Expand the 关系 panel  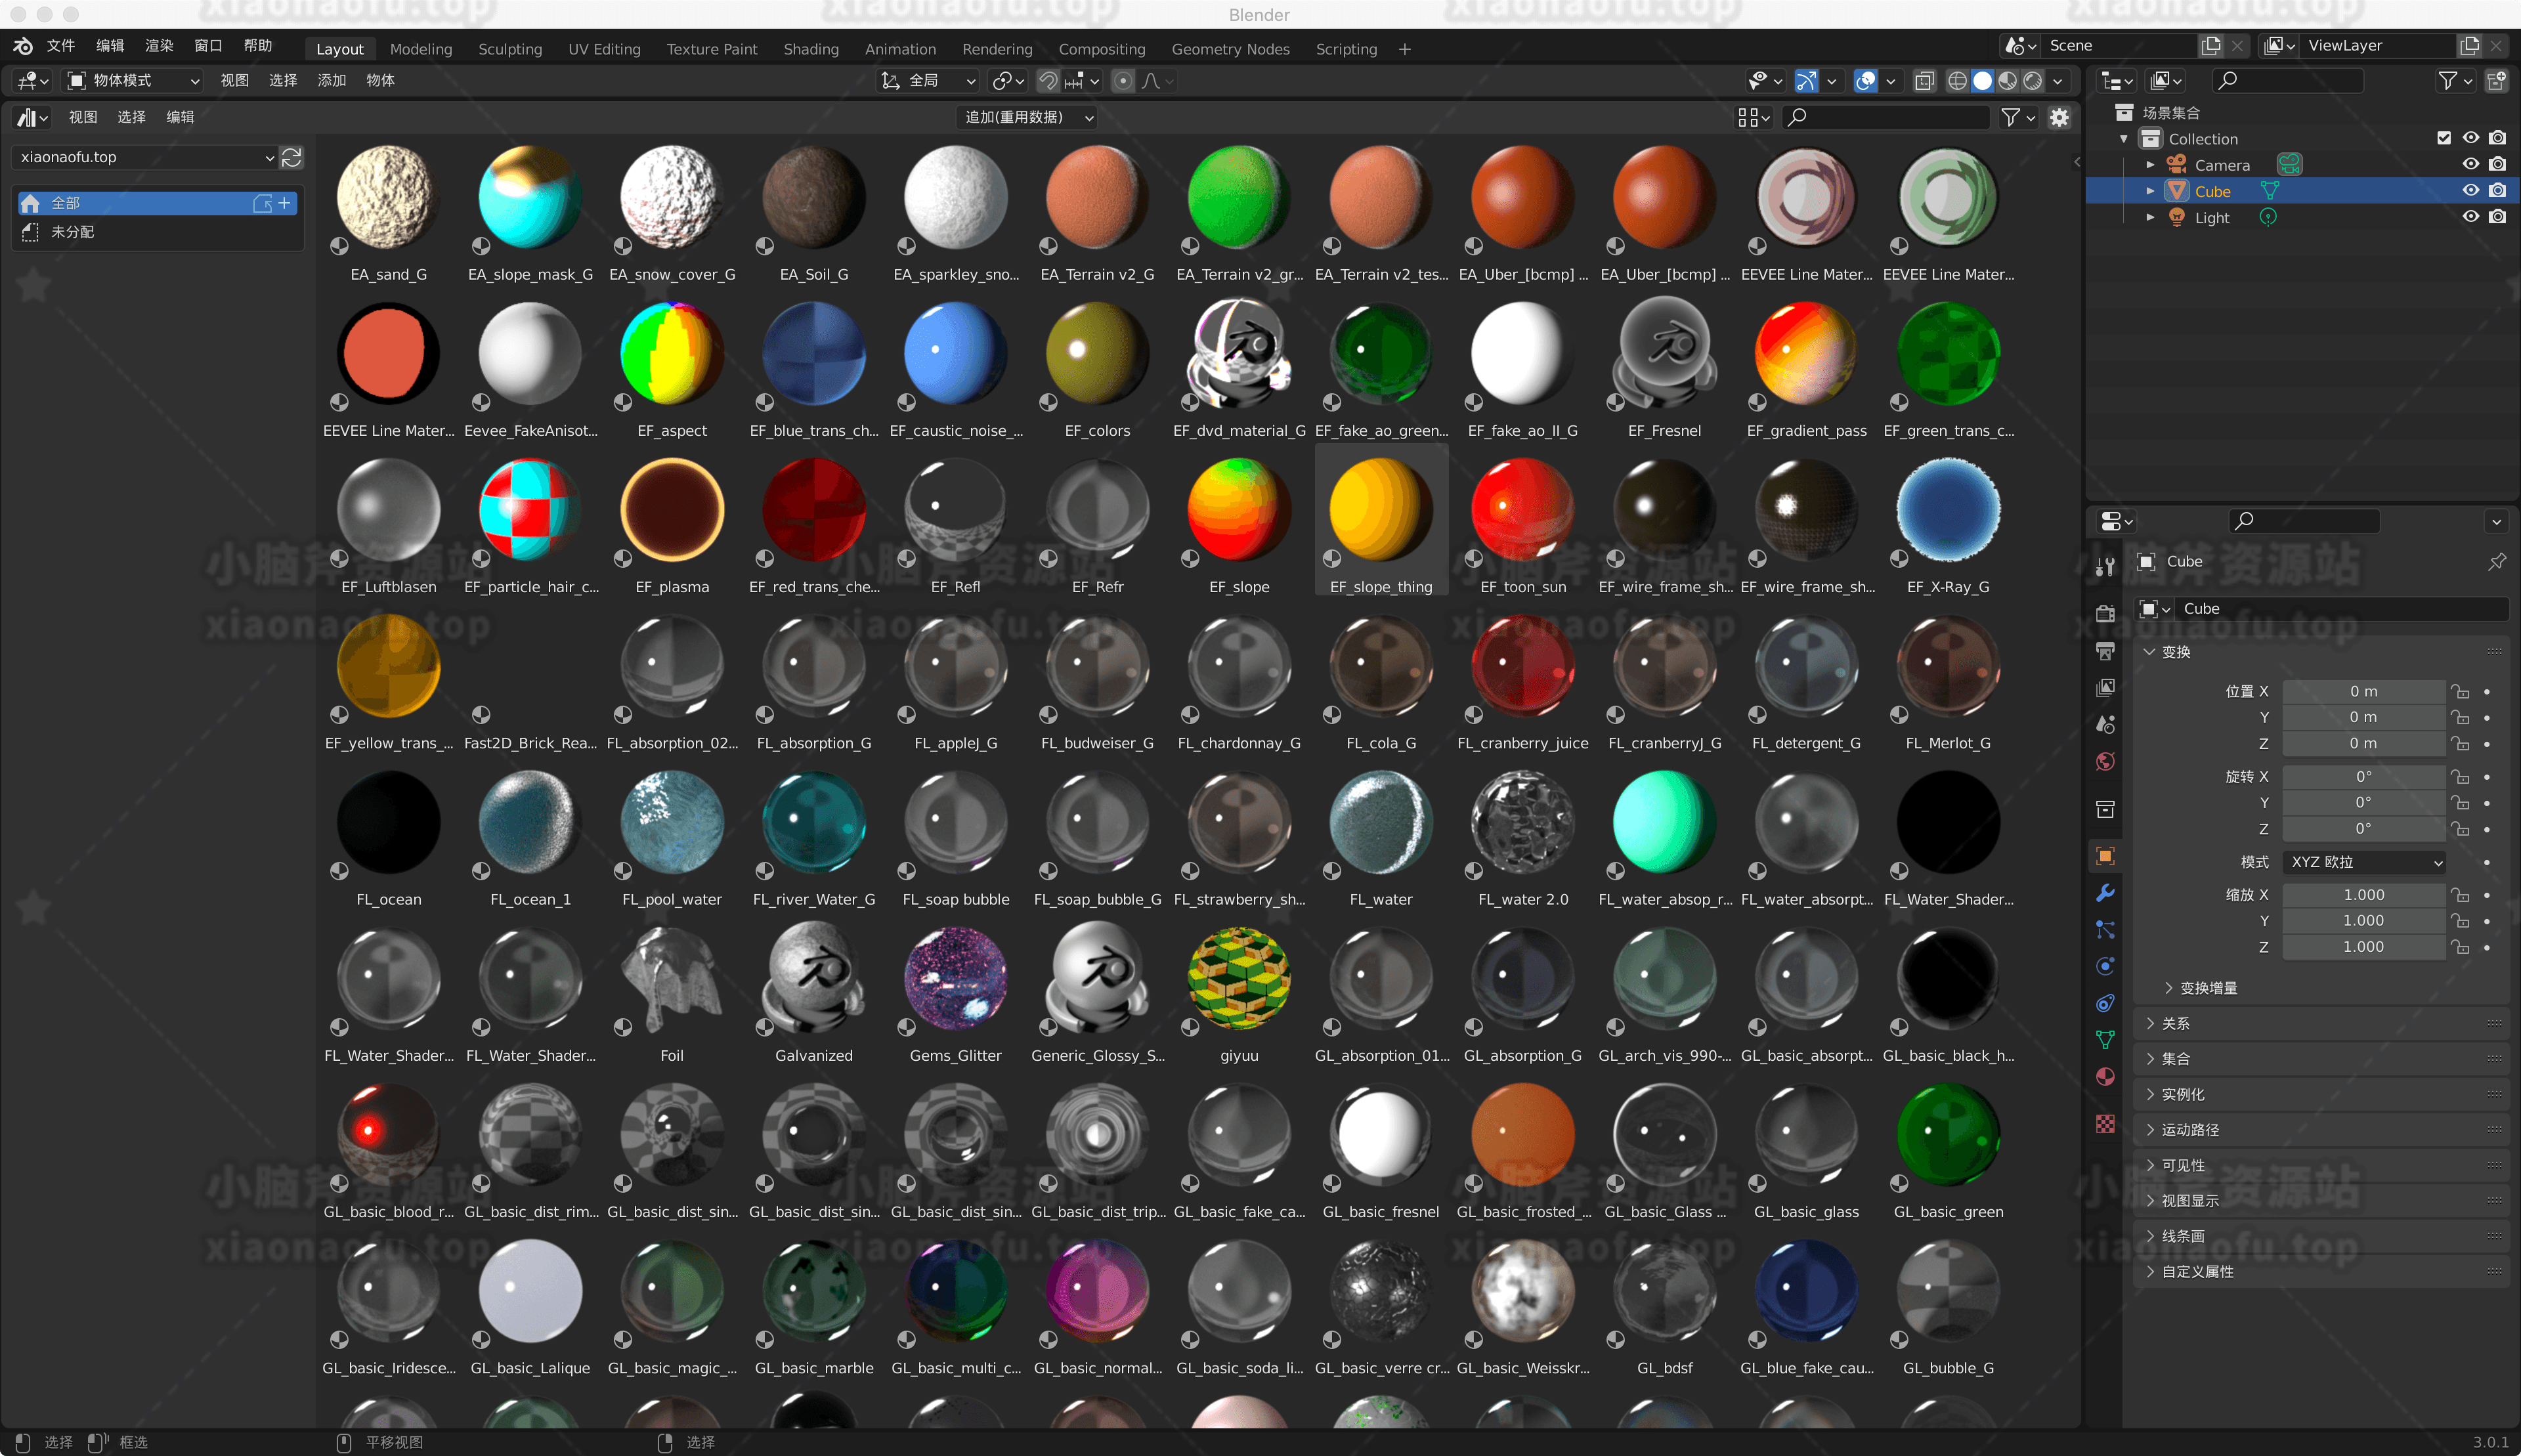pyautogui.click(x=2175, y=1023)
